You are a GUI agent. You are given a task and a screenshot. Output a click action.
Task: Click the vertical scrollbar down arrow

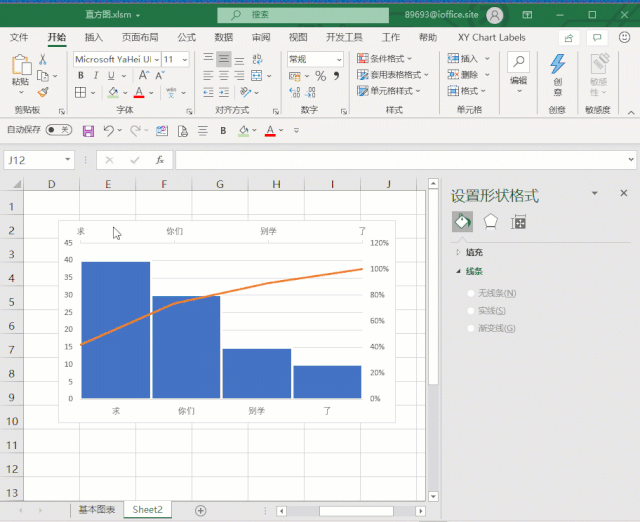(x=433, y=496)
